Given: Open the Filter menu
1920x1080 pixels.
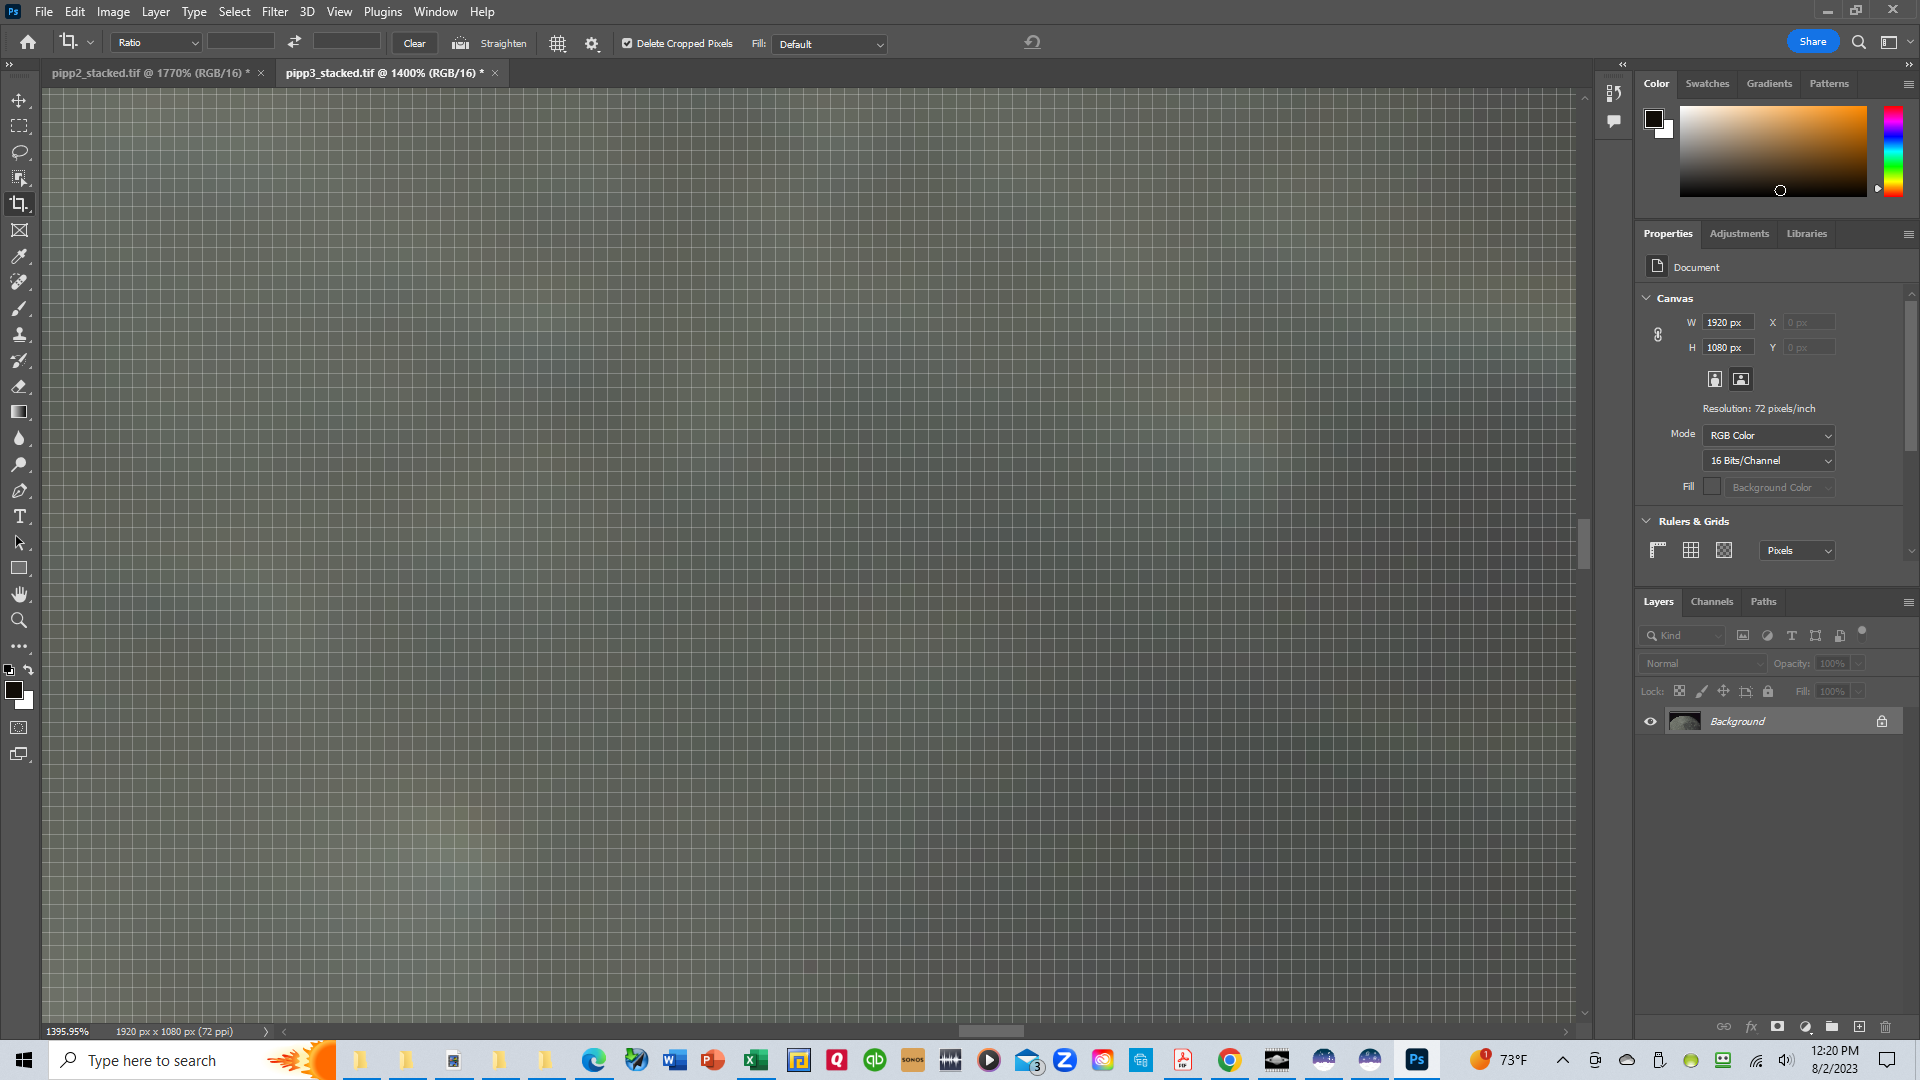Looking at the screenshot, I should (x=274, y=12).
